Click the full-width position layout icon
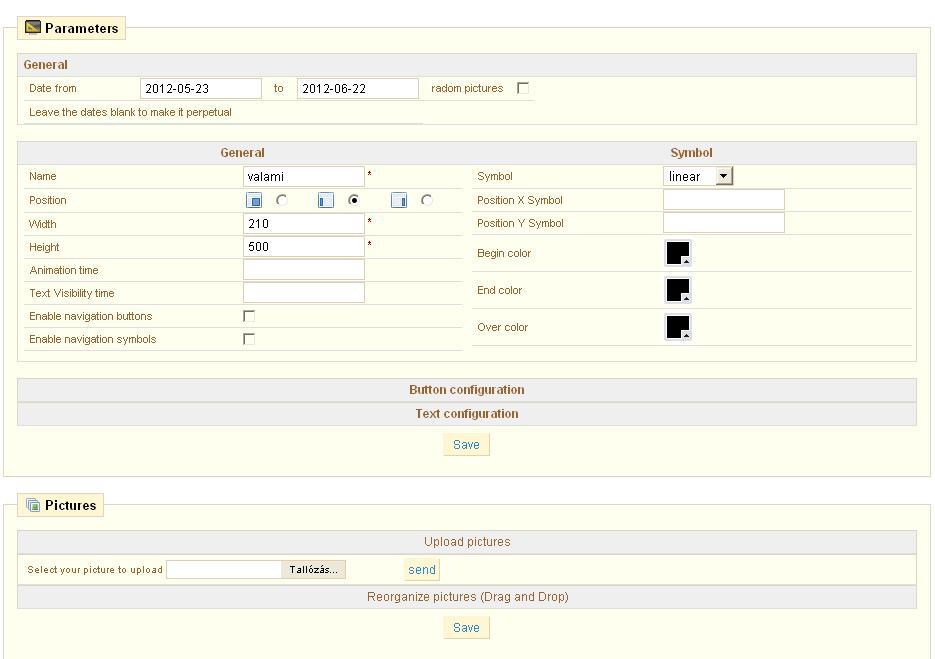Viewport: 935px width, 659px height. pyautogui.click(x=254, y=201)
